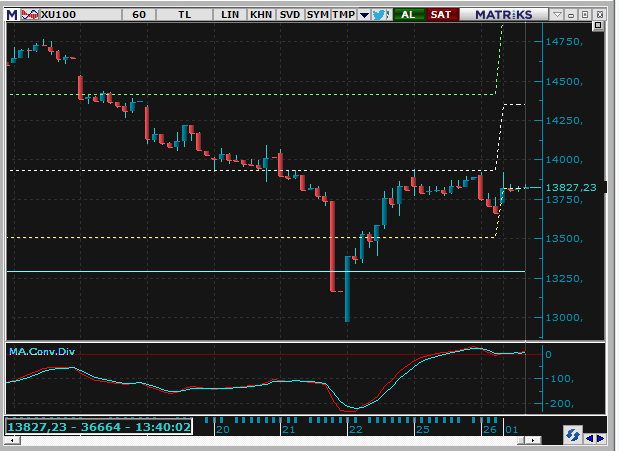Click the date marker 25 on time axis
This screenshot has width=619, height=451.
point(422,430)
